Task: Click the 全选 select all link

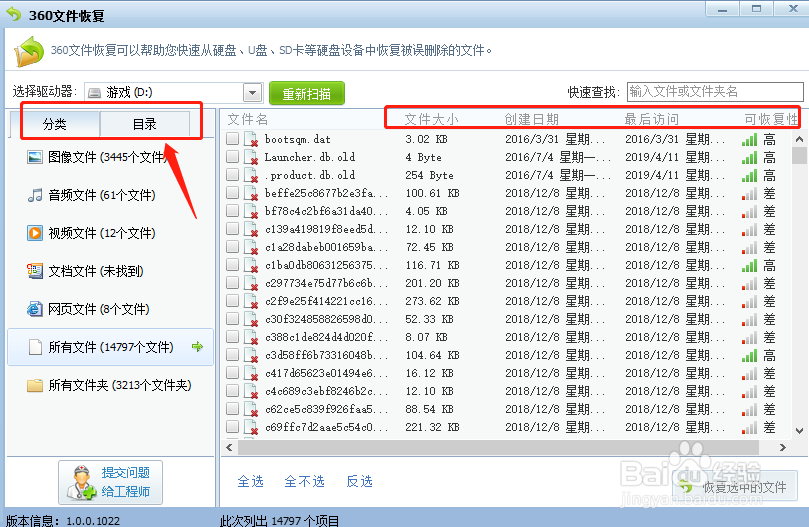Action: click(250, 481)
